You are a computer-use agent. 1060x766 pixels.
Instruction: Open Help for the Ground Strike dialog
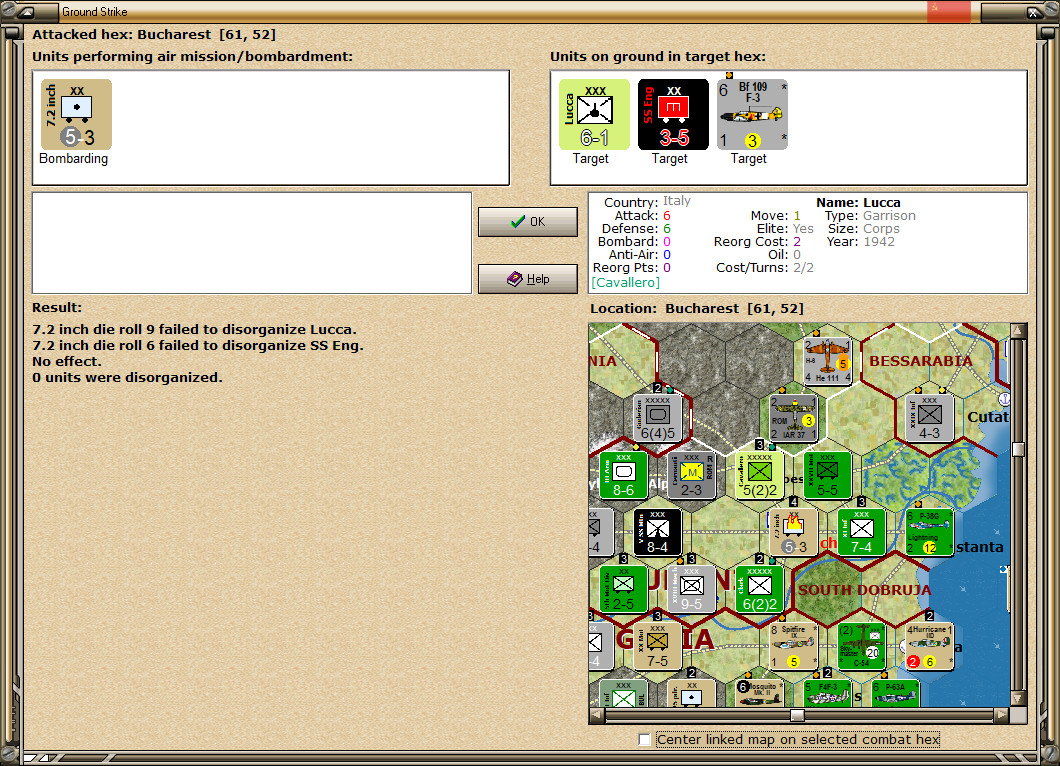[528, 279]
